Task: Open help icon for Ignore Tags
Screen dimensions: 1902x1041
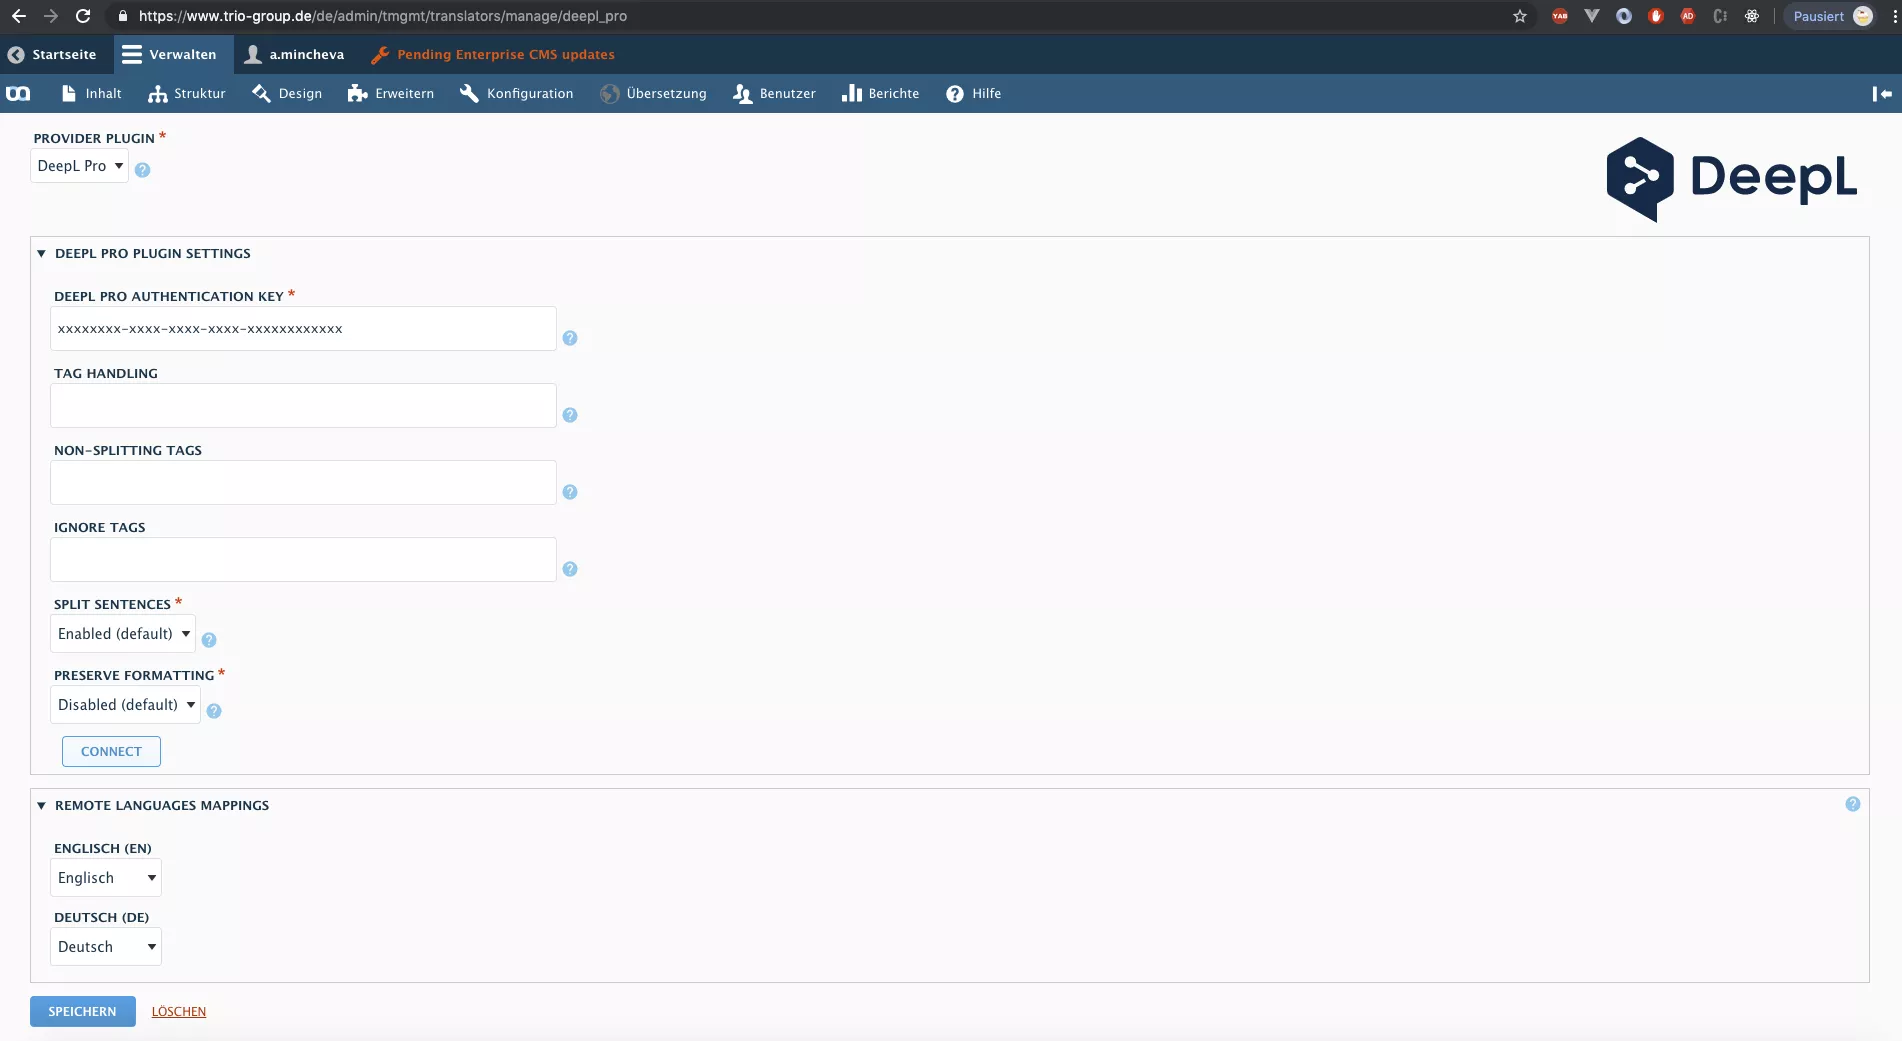Action: [570, 569]
